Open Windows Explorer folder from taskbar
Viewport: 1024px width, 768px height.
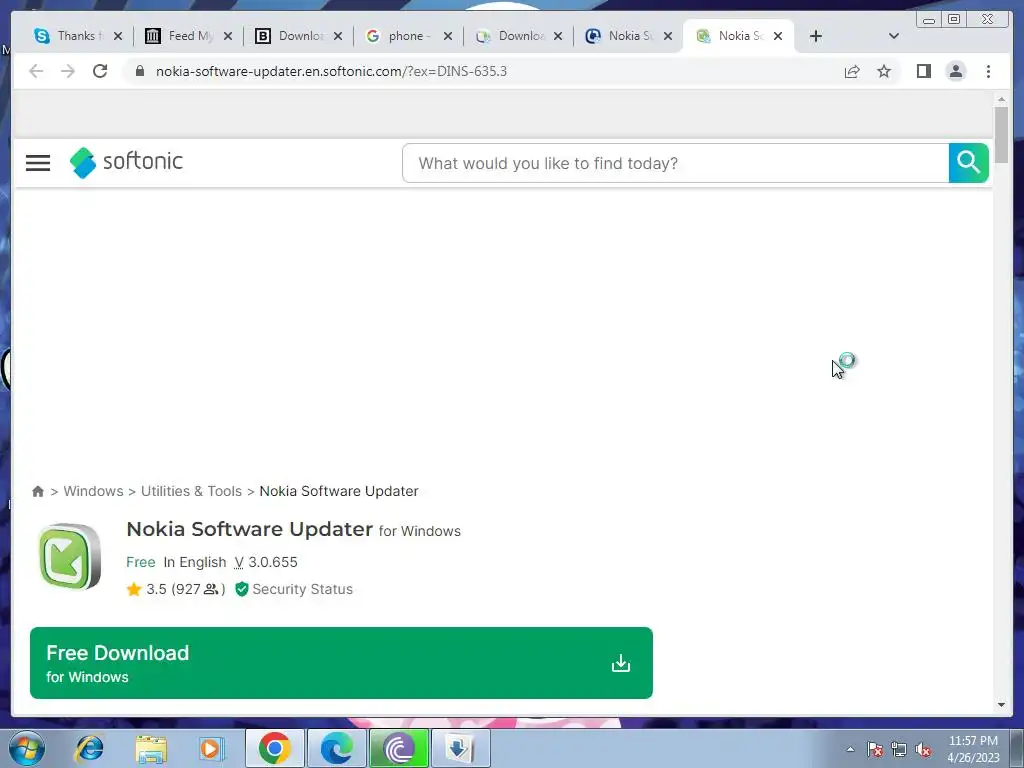151,749
